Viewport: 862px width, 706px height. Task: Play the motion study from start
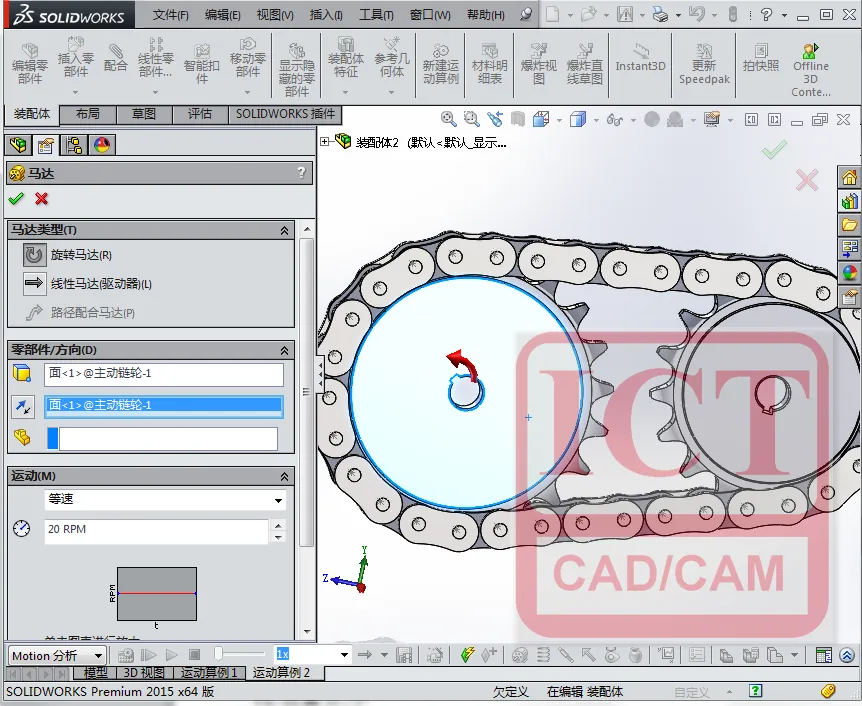[149, 655]
